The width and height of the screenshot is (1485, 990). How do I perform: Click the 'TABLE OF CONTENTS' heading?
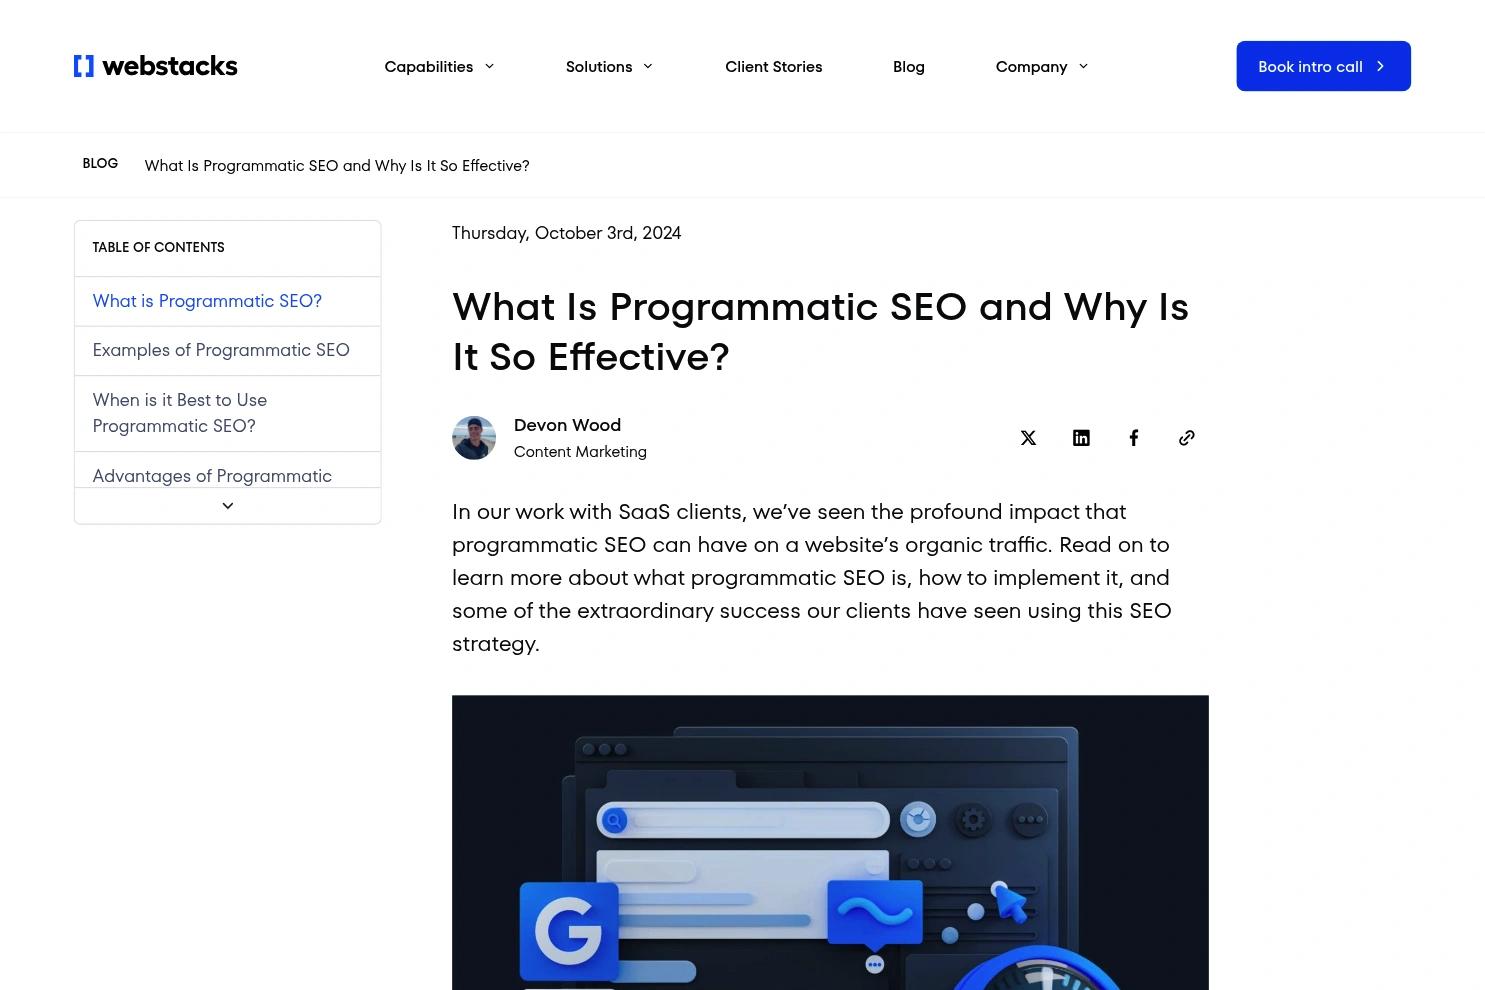(158, 247)
